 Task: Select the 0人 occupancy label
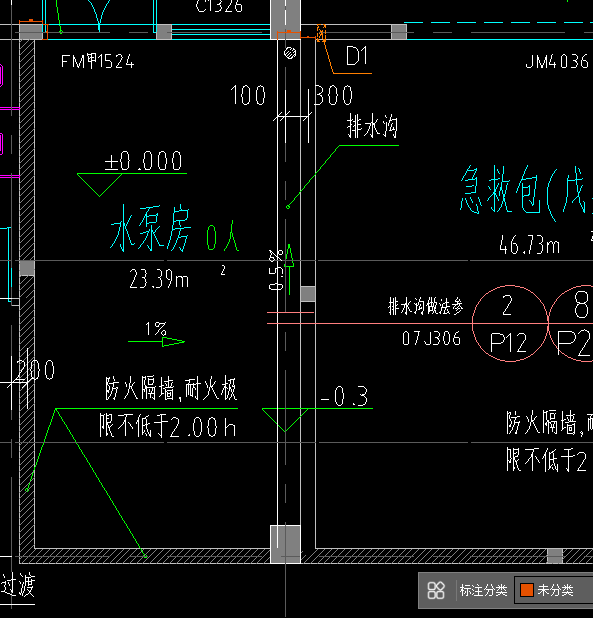223,236
